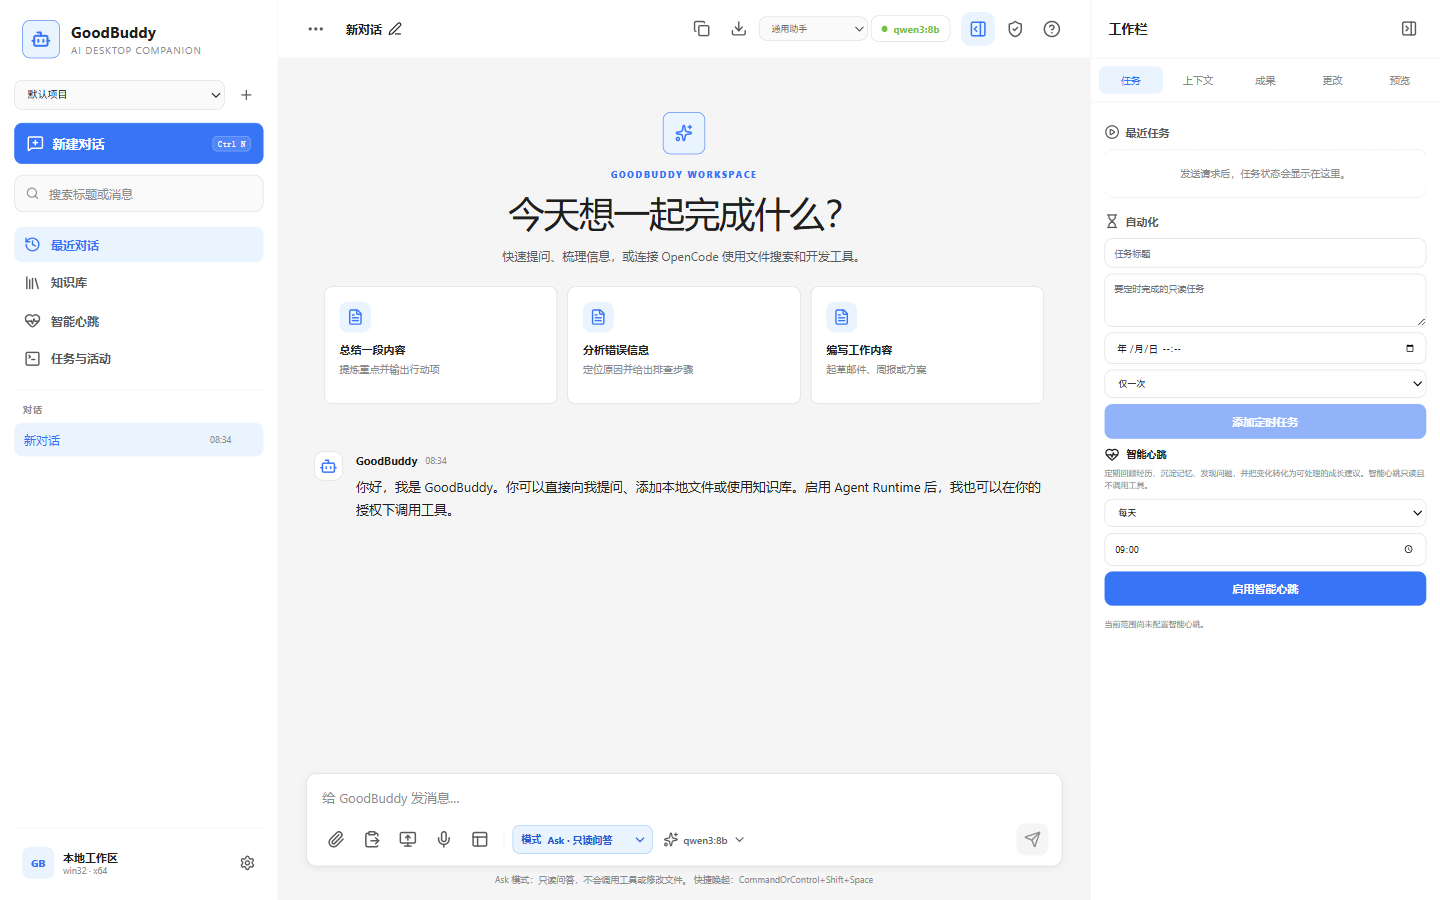Click the 要定时完成的只读任务 text area
Viewport: 1440px width, 900px height.
coord(1265,300)
